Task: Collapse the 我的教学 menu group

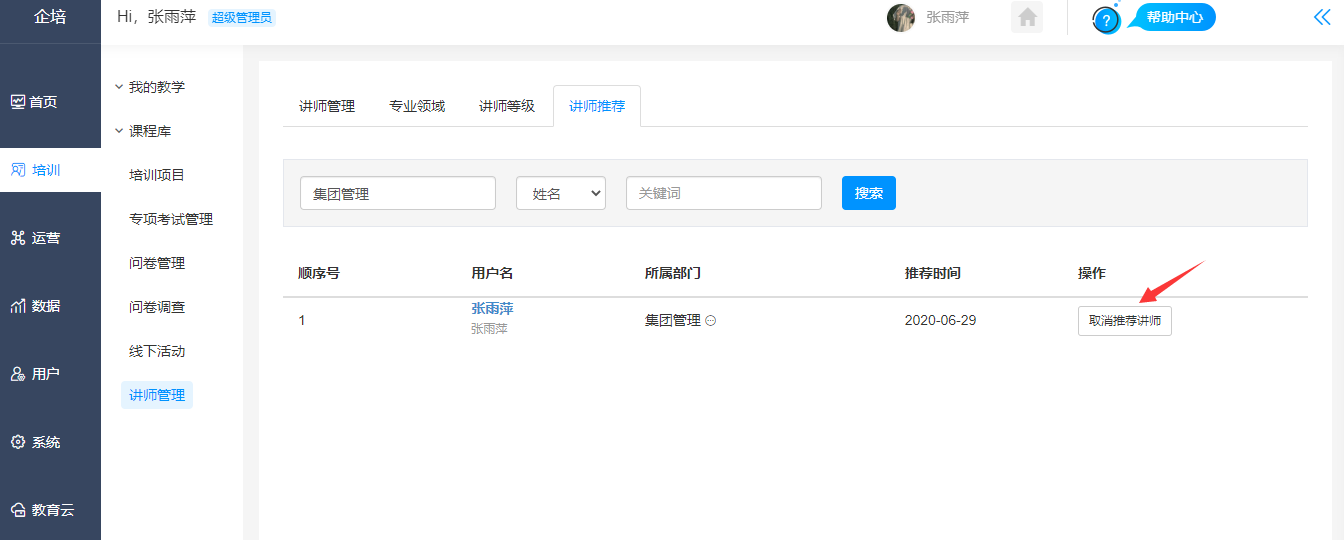Action: pos(150,87)
